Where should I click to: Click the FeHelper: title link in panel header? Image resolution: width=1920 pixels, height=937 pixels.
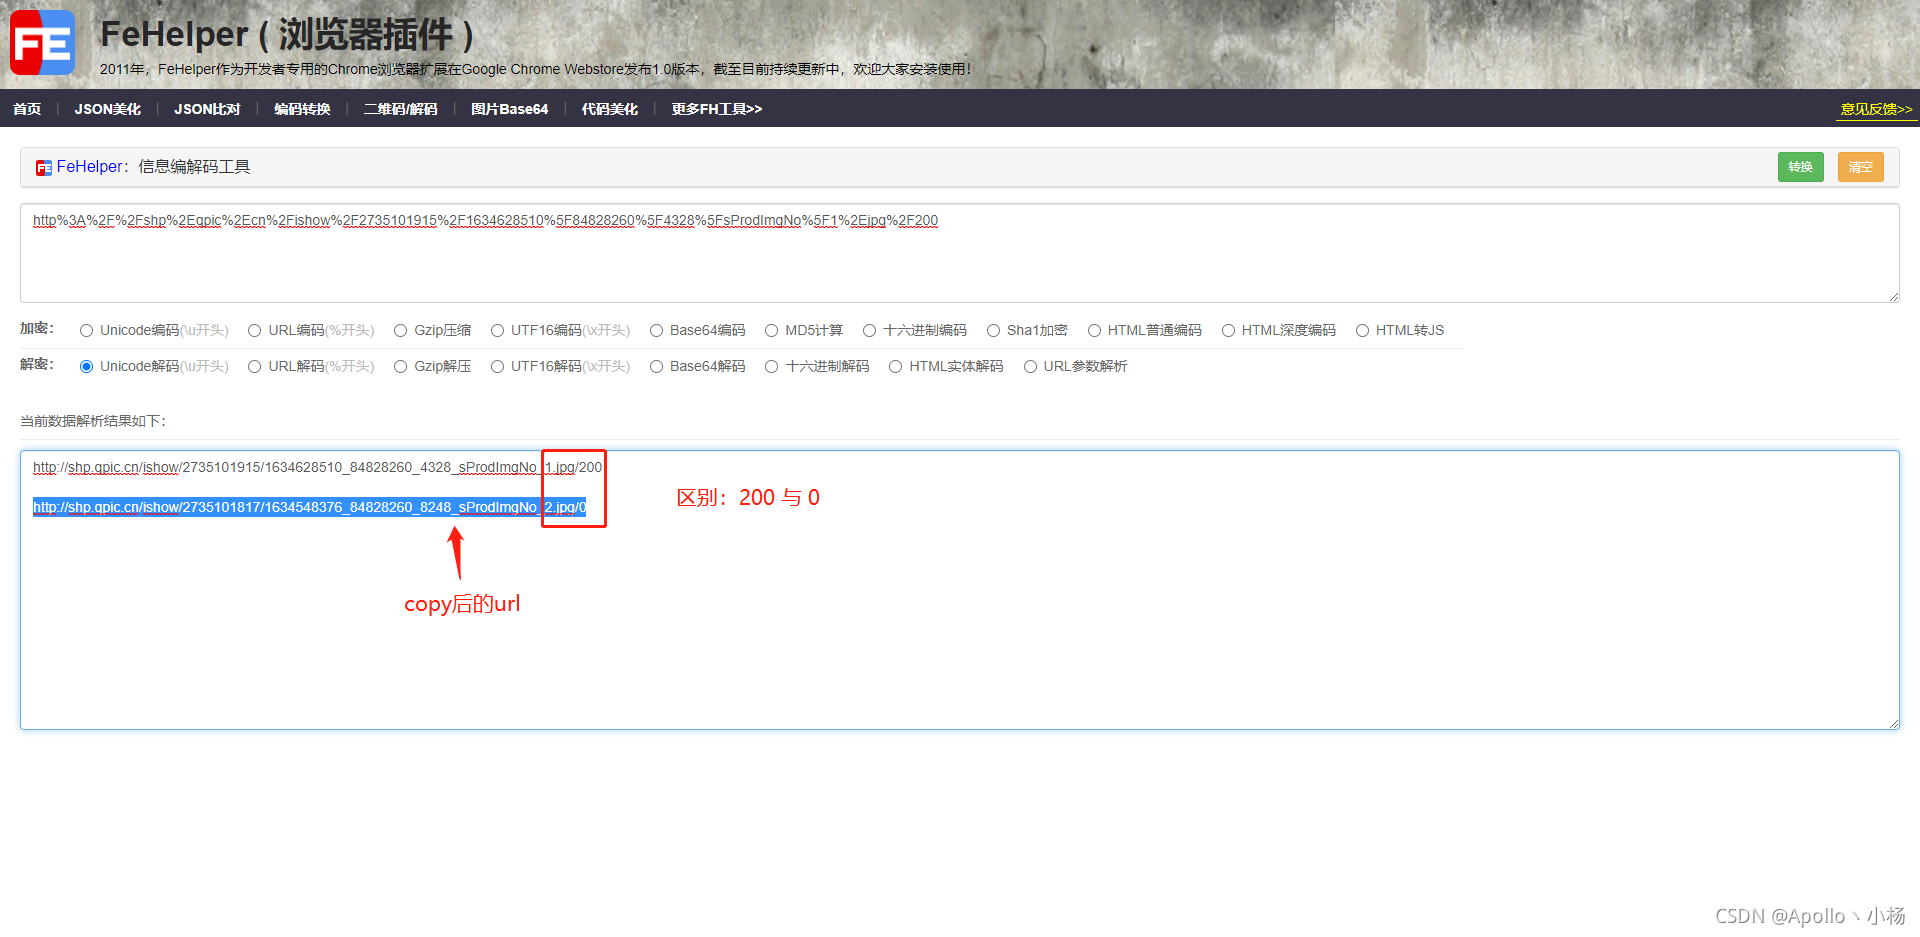pos(92,167)
